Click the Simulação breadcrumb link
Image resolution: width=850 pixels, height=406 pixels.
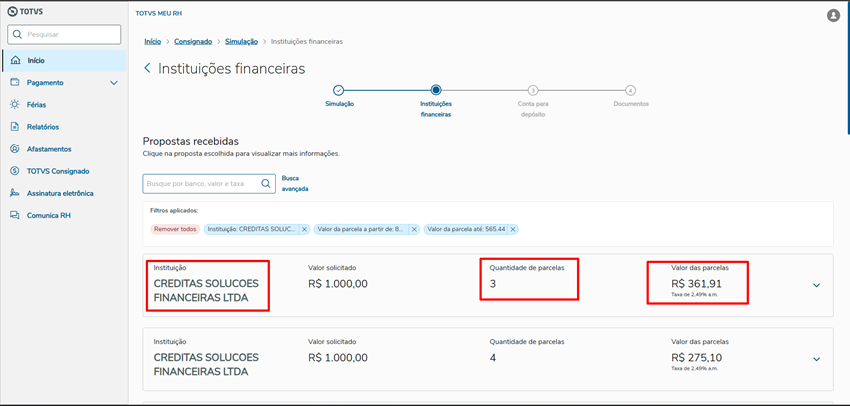pyautogui.click(x=241, y=41)
